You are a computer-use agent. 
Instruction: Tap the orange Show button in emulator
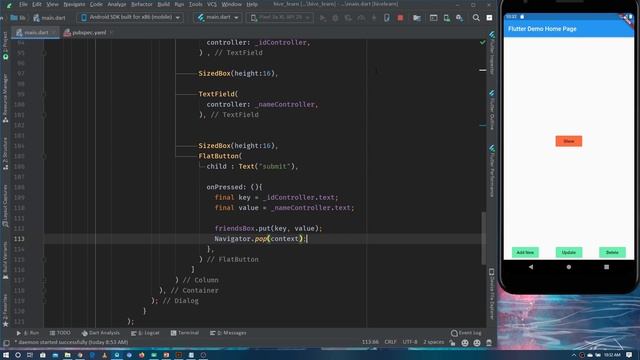pyautogui.click(x=569, y=141)
